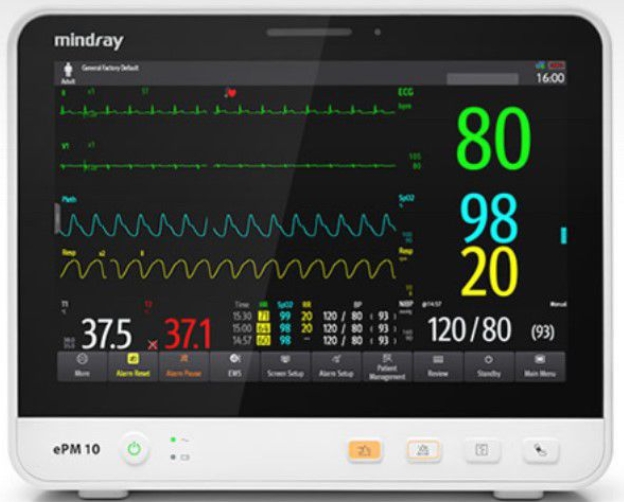This screenshot has width=624, height=502.
Task: Tap the network status icon near clock
Action: coord(540,66)
